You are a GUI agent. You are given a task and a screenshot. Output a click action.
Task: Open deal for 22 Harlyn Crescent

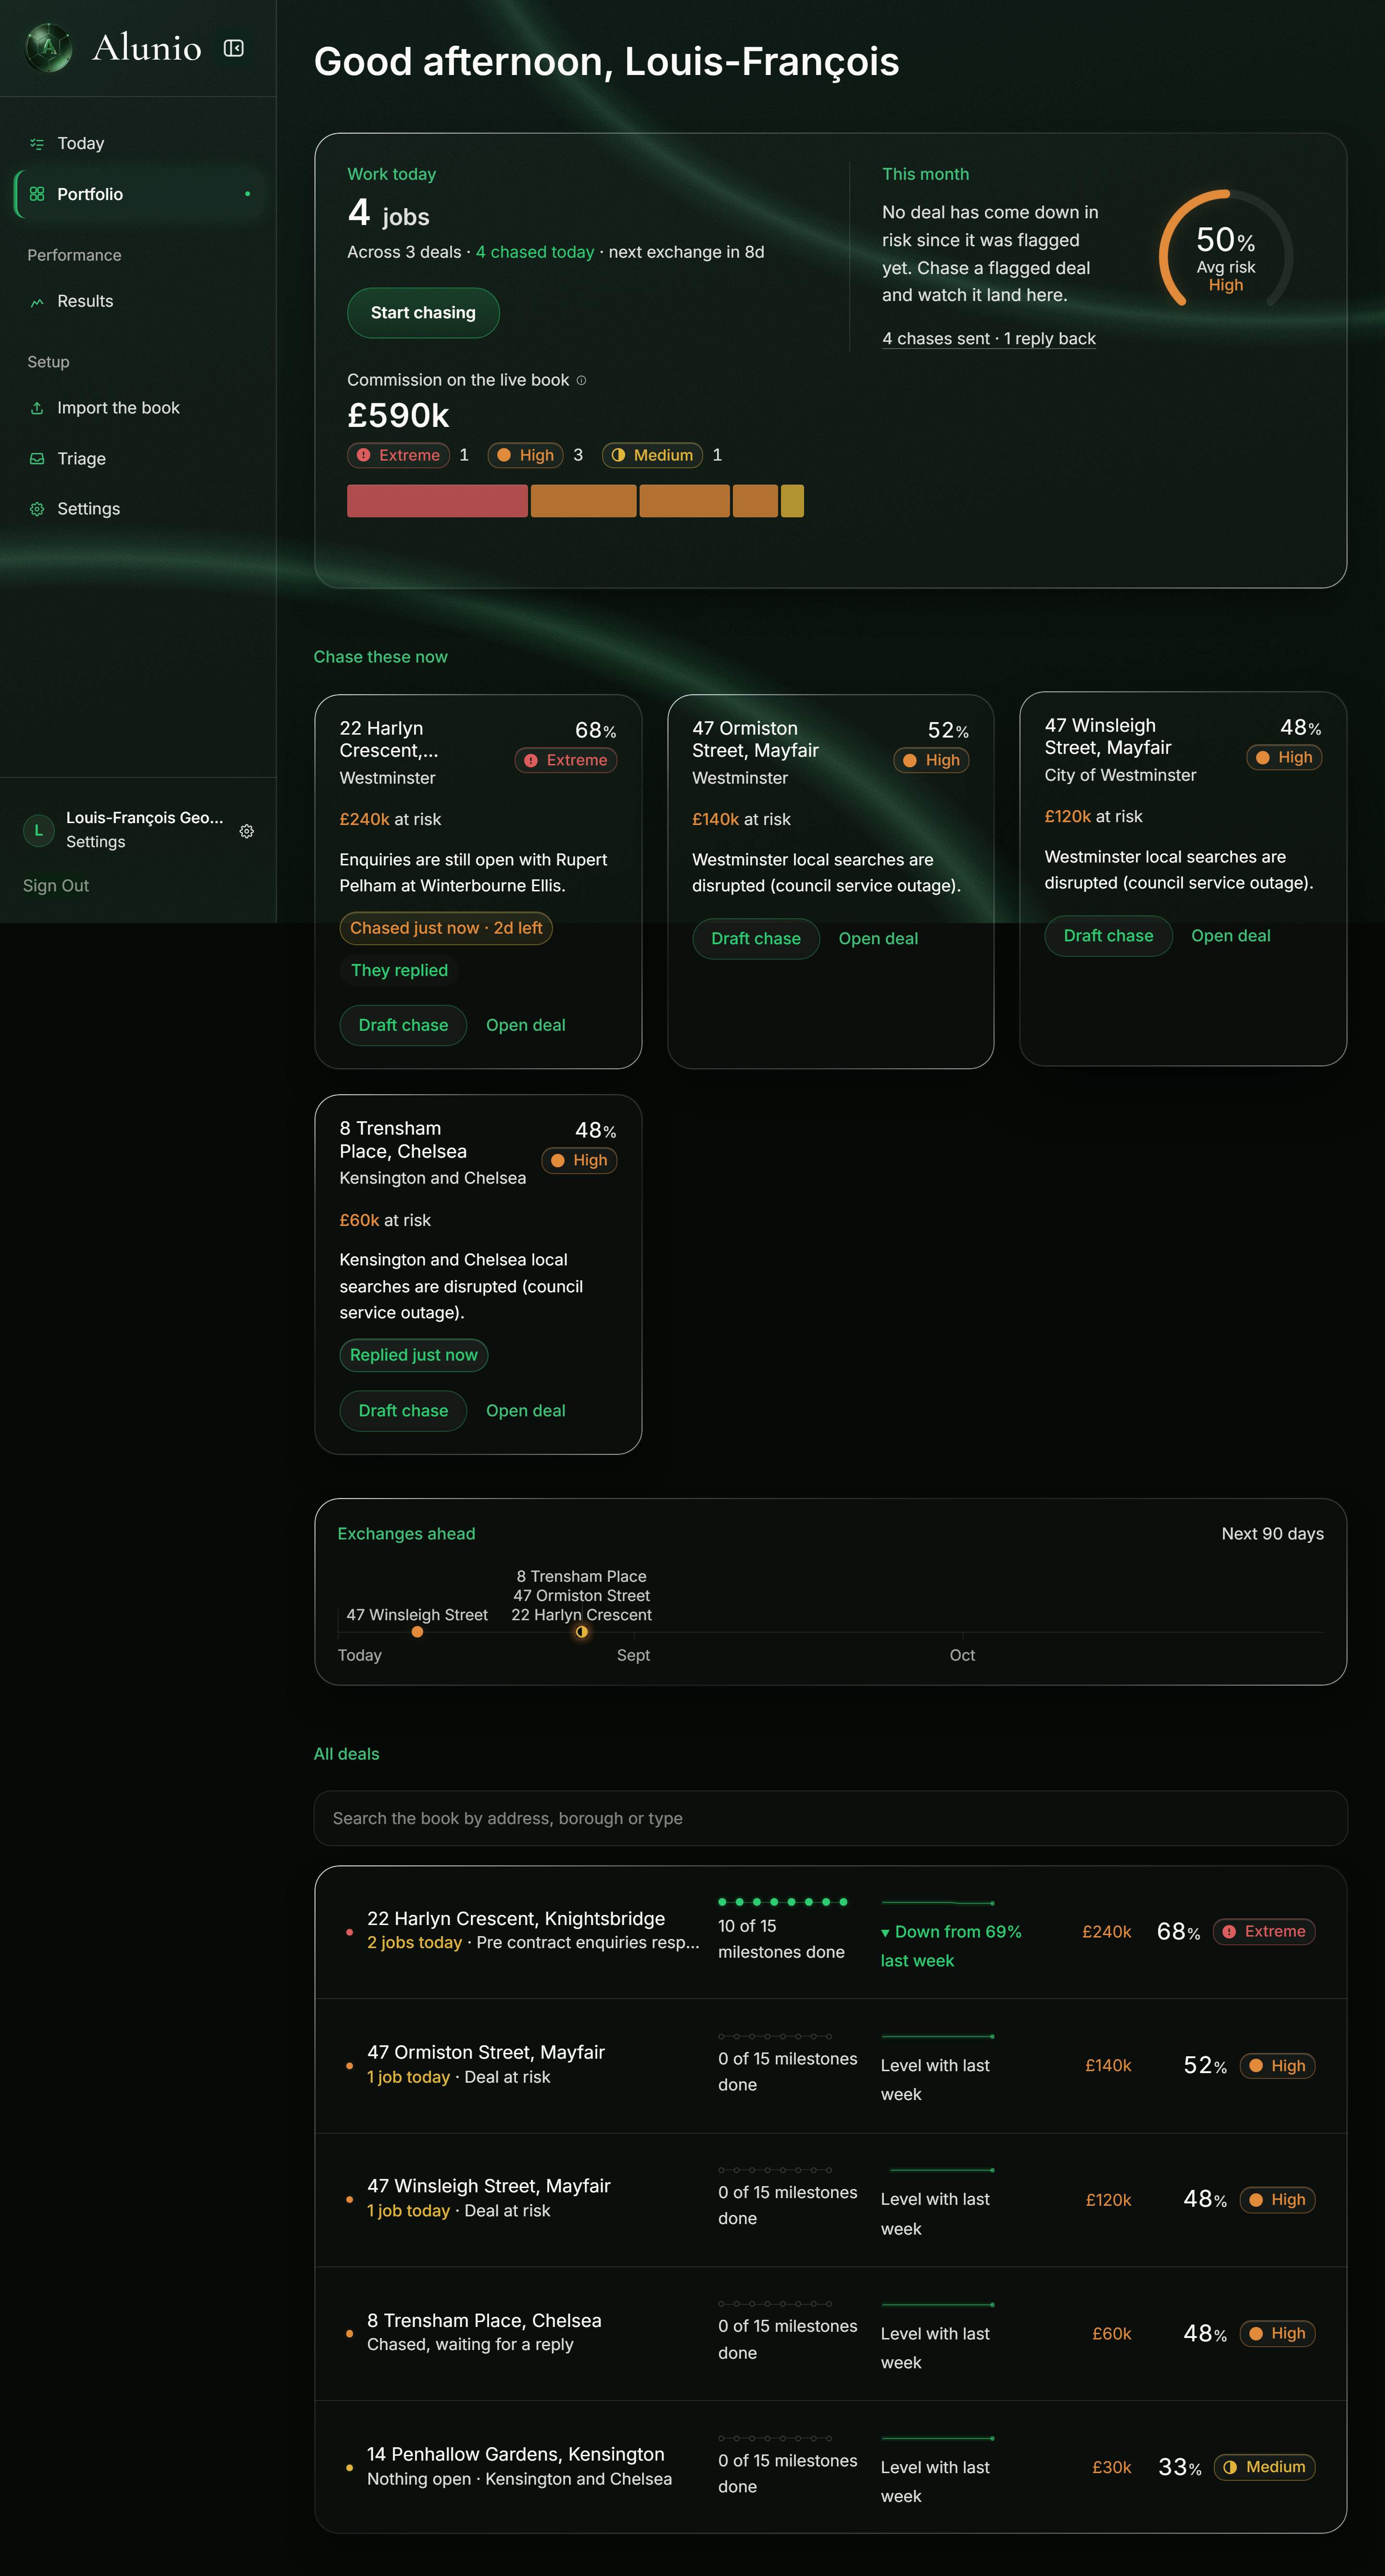pos(526,1025)
